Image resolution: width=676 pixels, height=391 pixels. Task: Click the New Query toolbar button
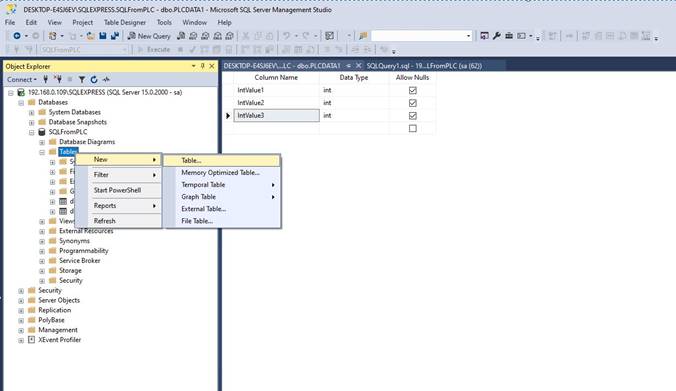(x=149, y=36)
